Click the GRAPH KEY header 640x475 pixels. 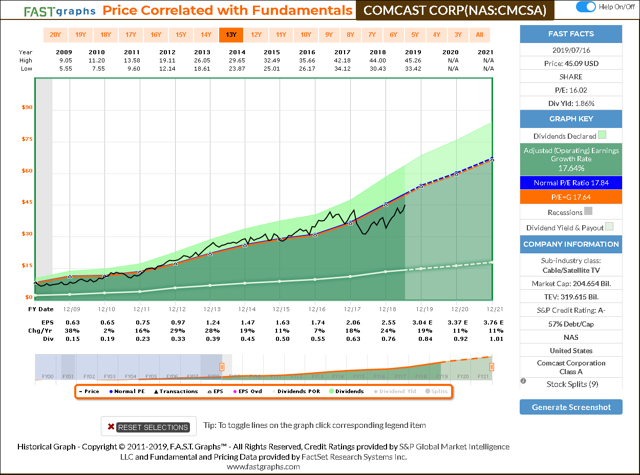tap(571, 119)
